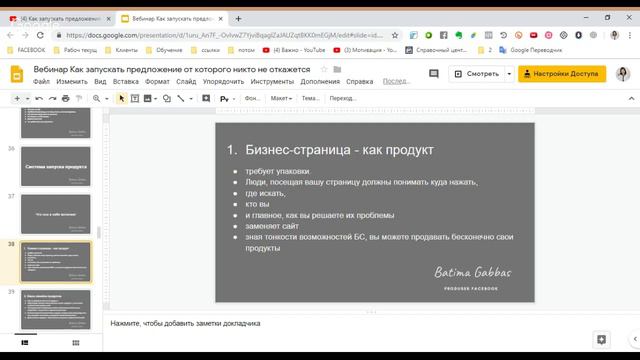Collapse the toolbar with the chevron
Image resolution: width=640 pixels, height=360 pixels.
(631, 99)
